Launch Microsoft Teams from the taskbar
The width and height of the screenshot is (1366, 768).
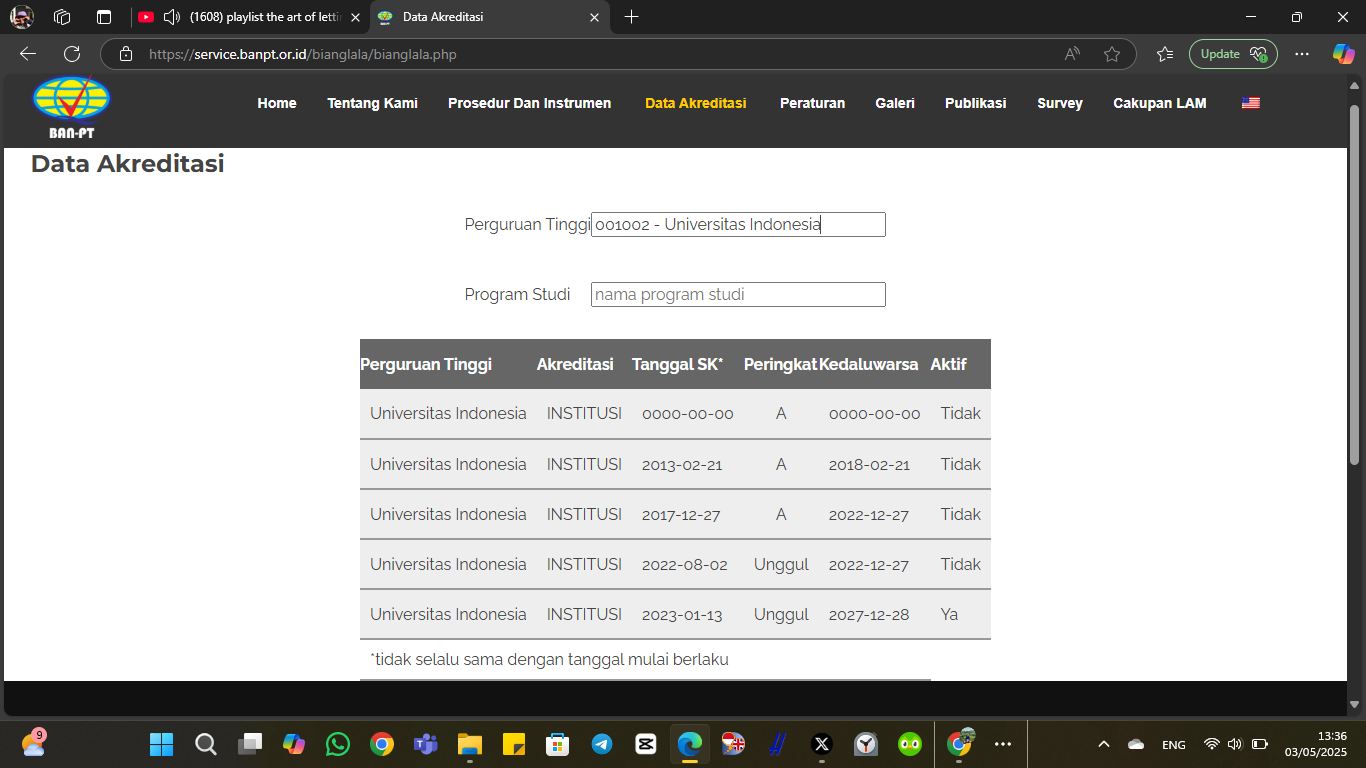pyautogui.click(x=426, y=744)
